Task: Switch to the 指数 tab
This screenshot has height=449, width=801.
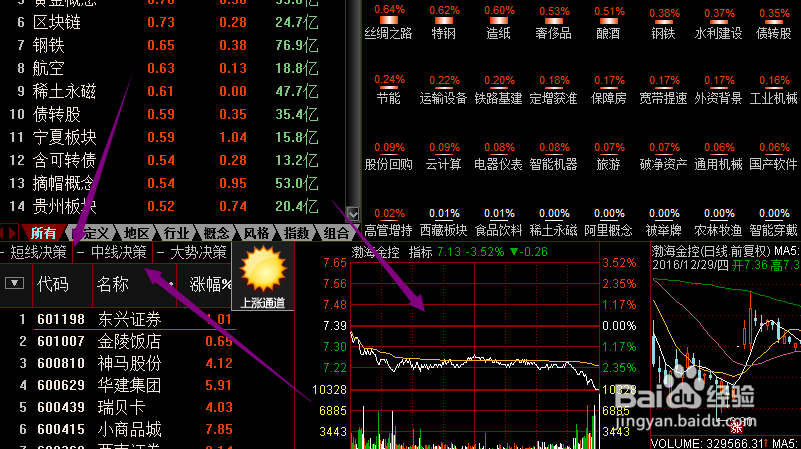Action: [x=296, y=233]
